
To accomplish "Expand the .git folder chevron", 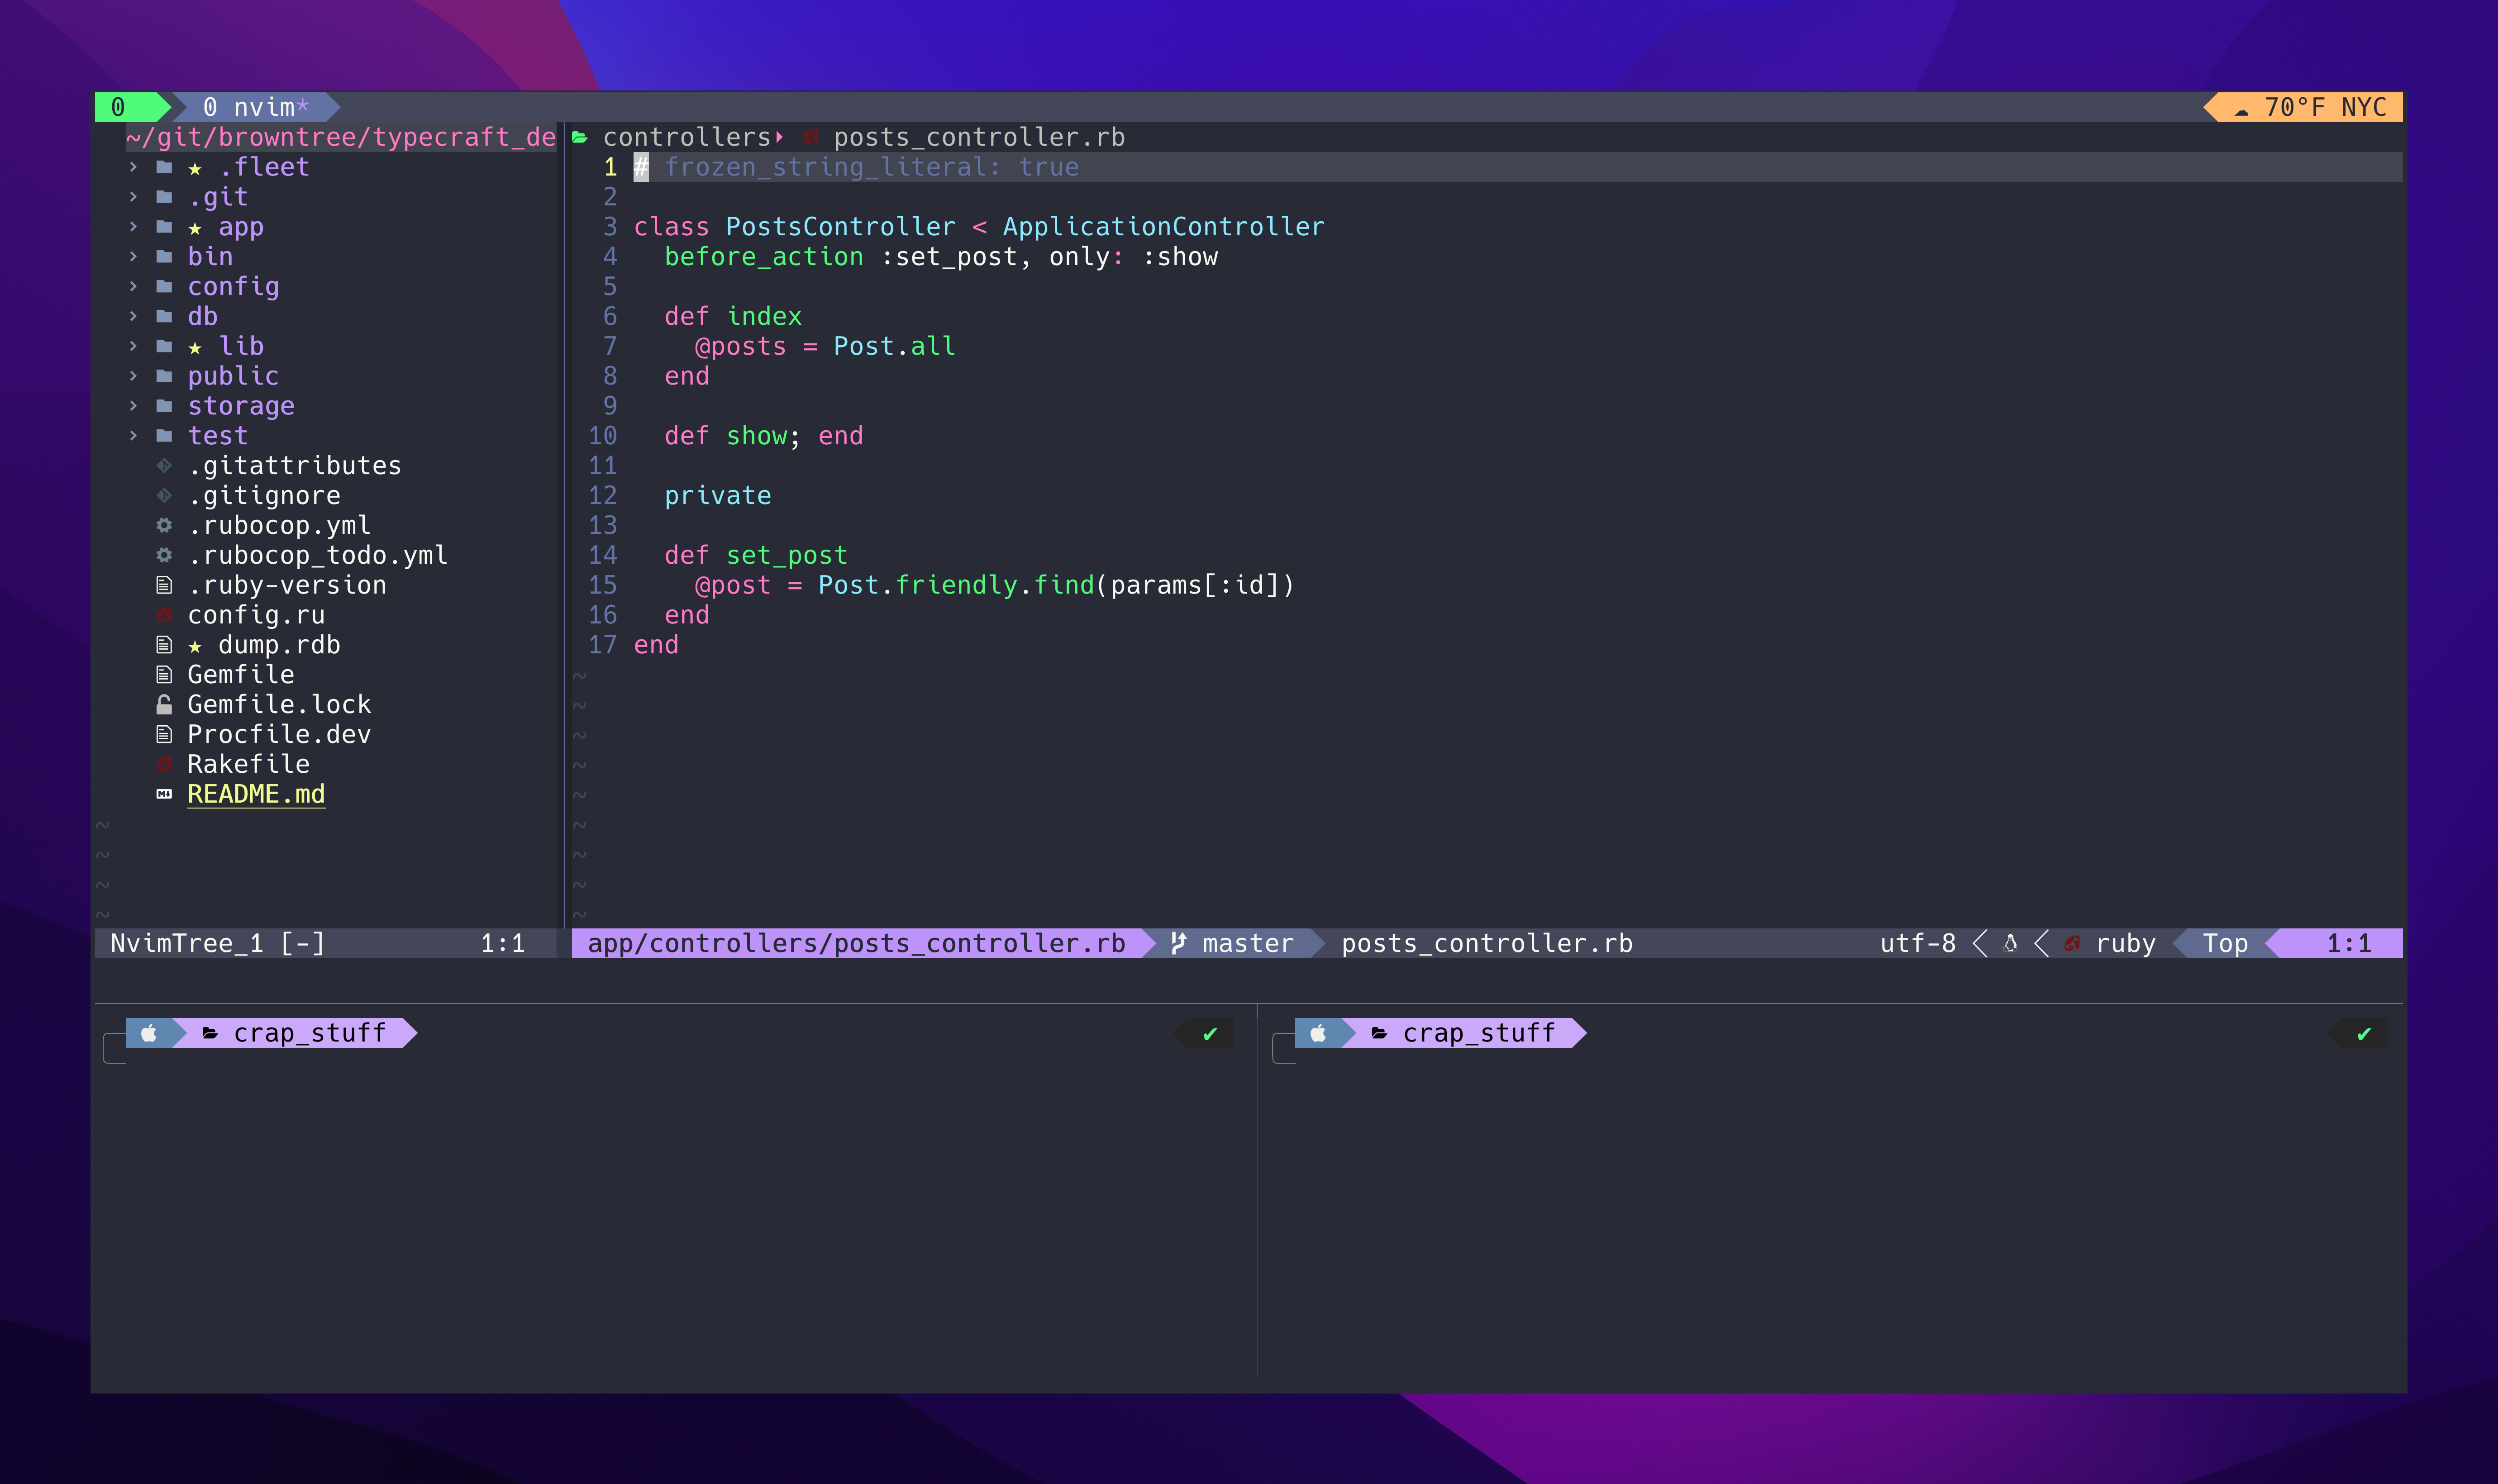I will point(133,197).
